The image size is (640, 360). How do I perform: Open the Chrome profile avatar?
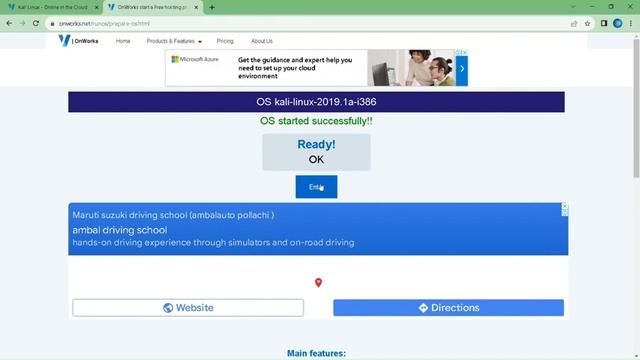[x=618, y=24]
